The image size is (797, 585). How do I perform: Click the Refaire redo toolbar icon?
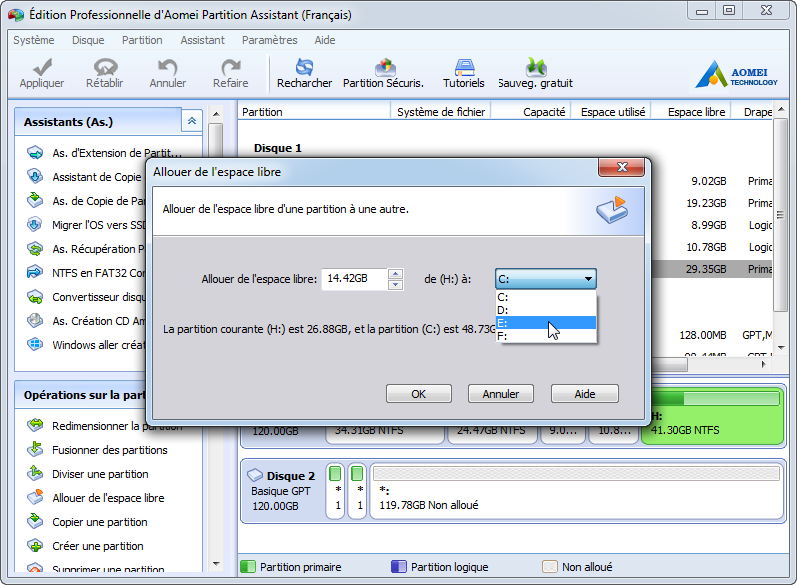[231, 67]
